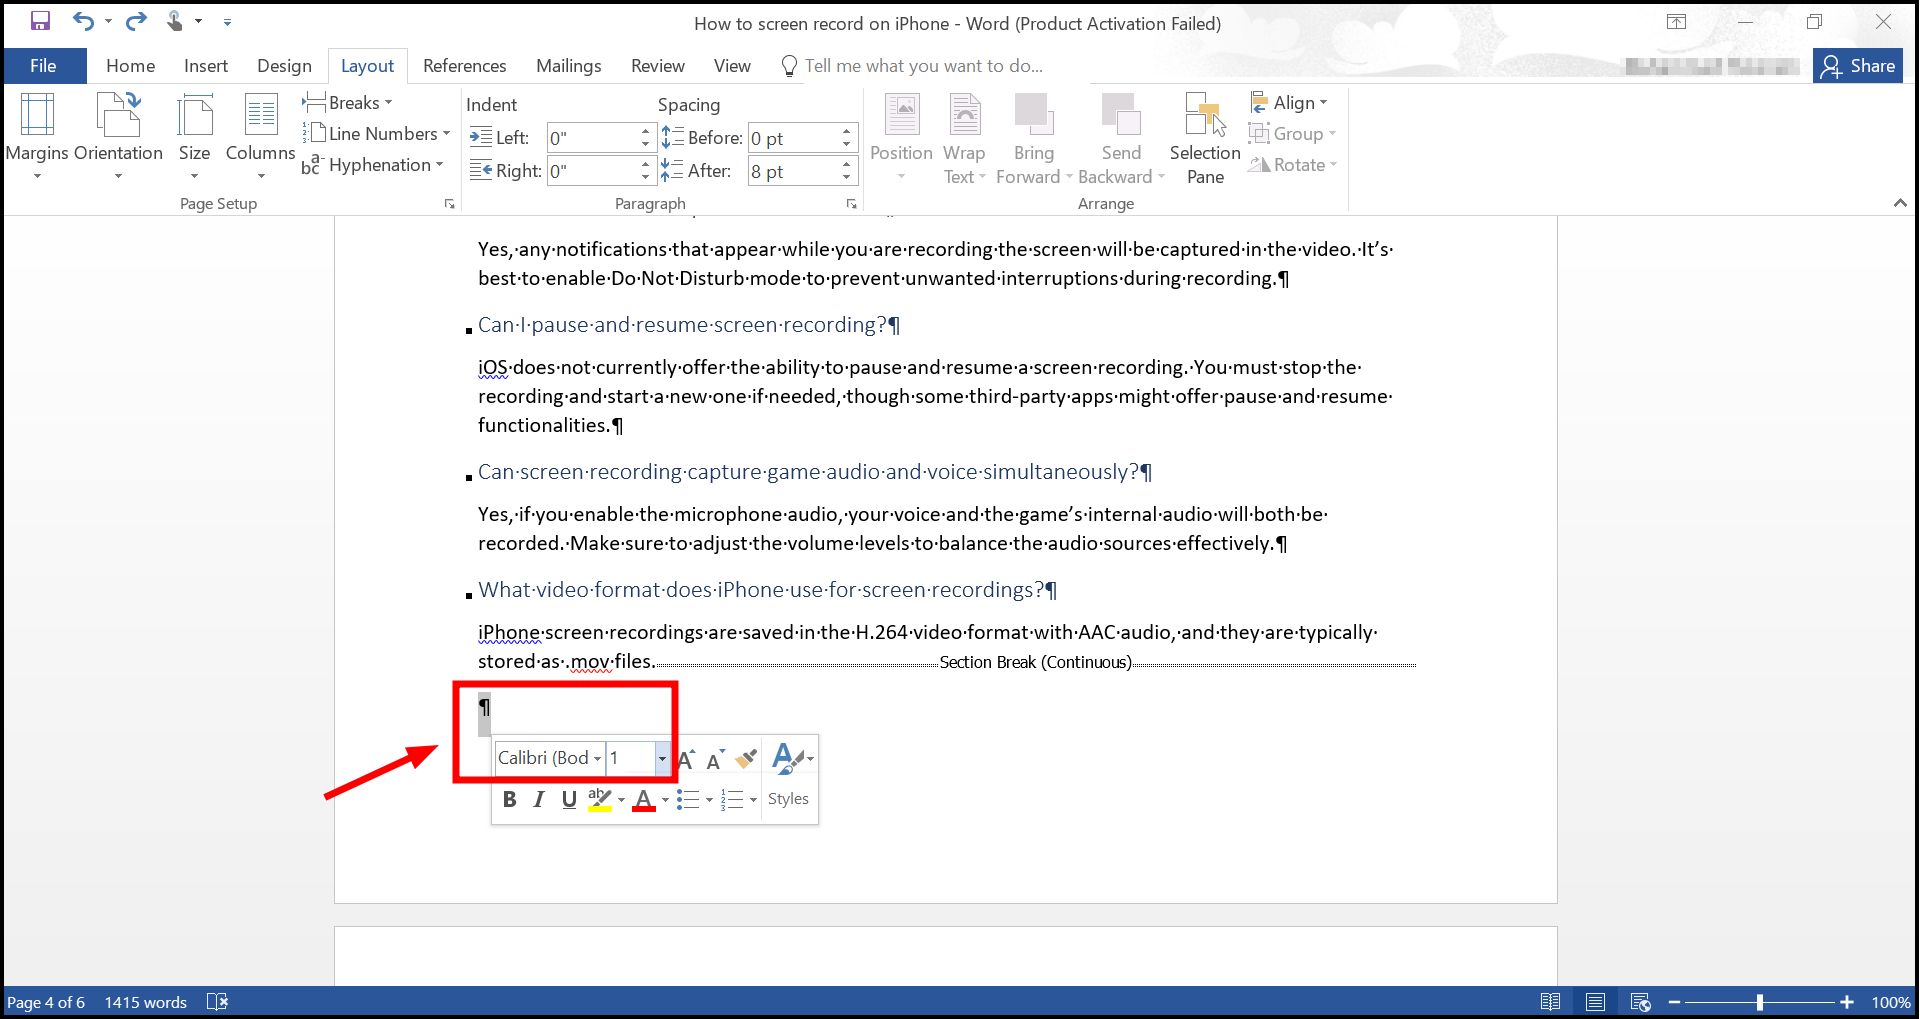
Task: Open font name dropdown in mini toolbar
Action: click(x=597, y=758)
